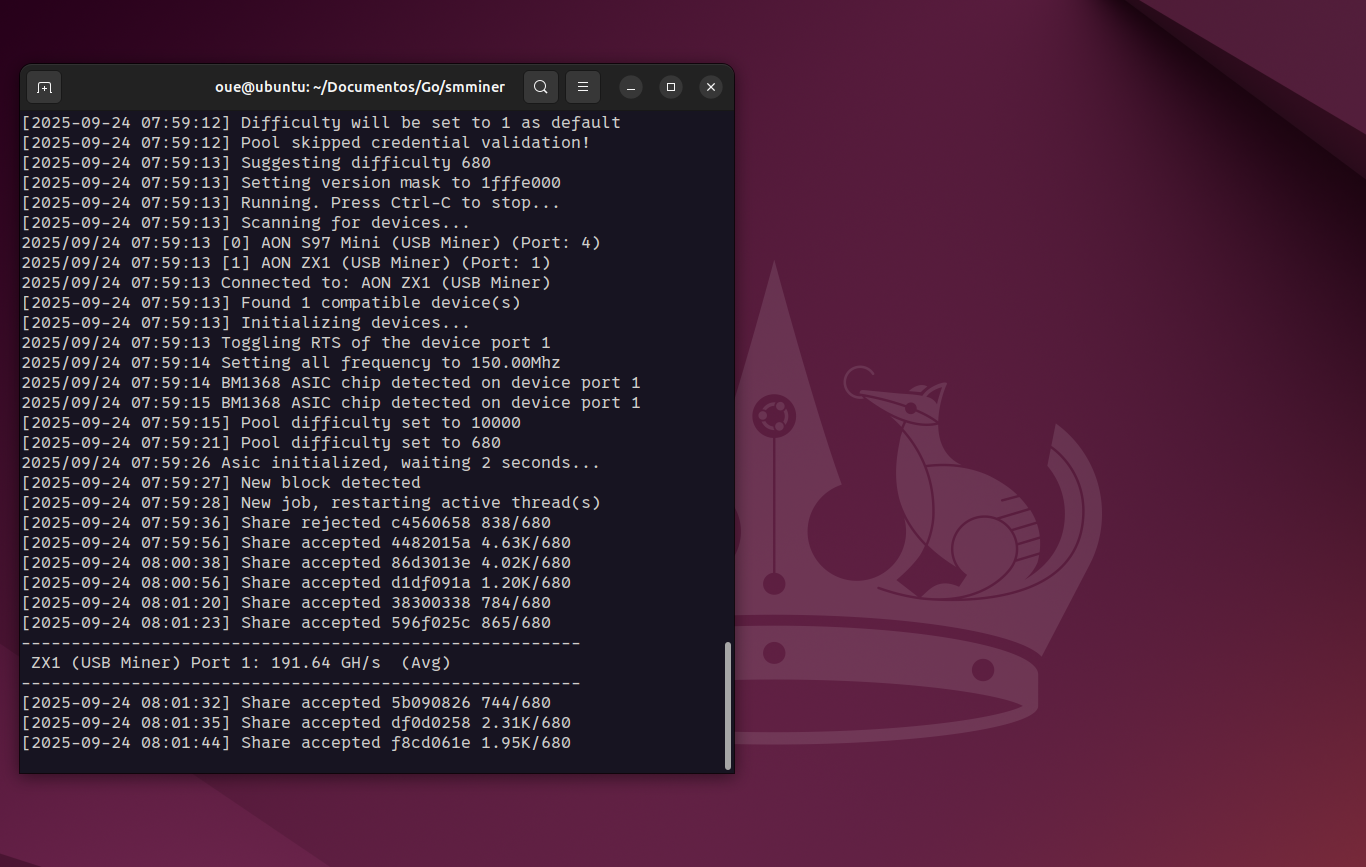Screen dimensions: 1366x867
Task: Click the terminal window title text
Action: click(x=360, y=87)
